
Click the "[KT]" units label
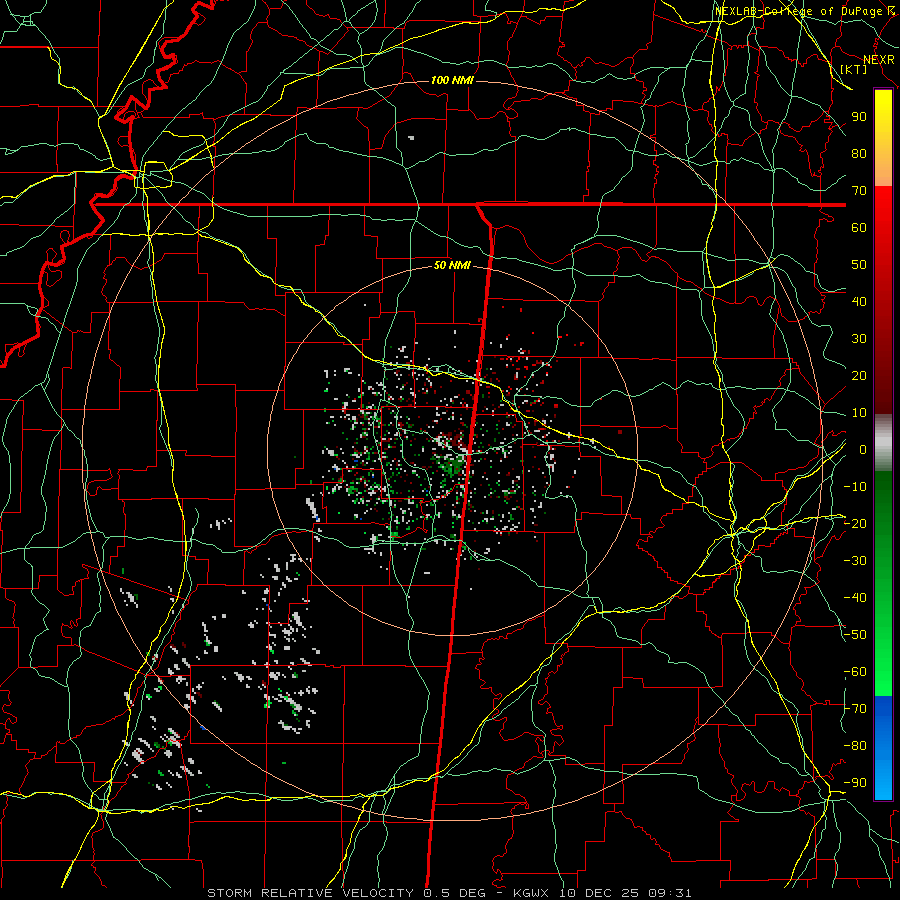854,69
